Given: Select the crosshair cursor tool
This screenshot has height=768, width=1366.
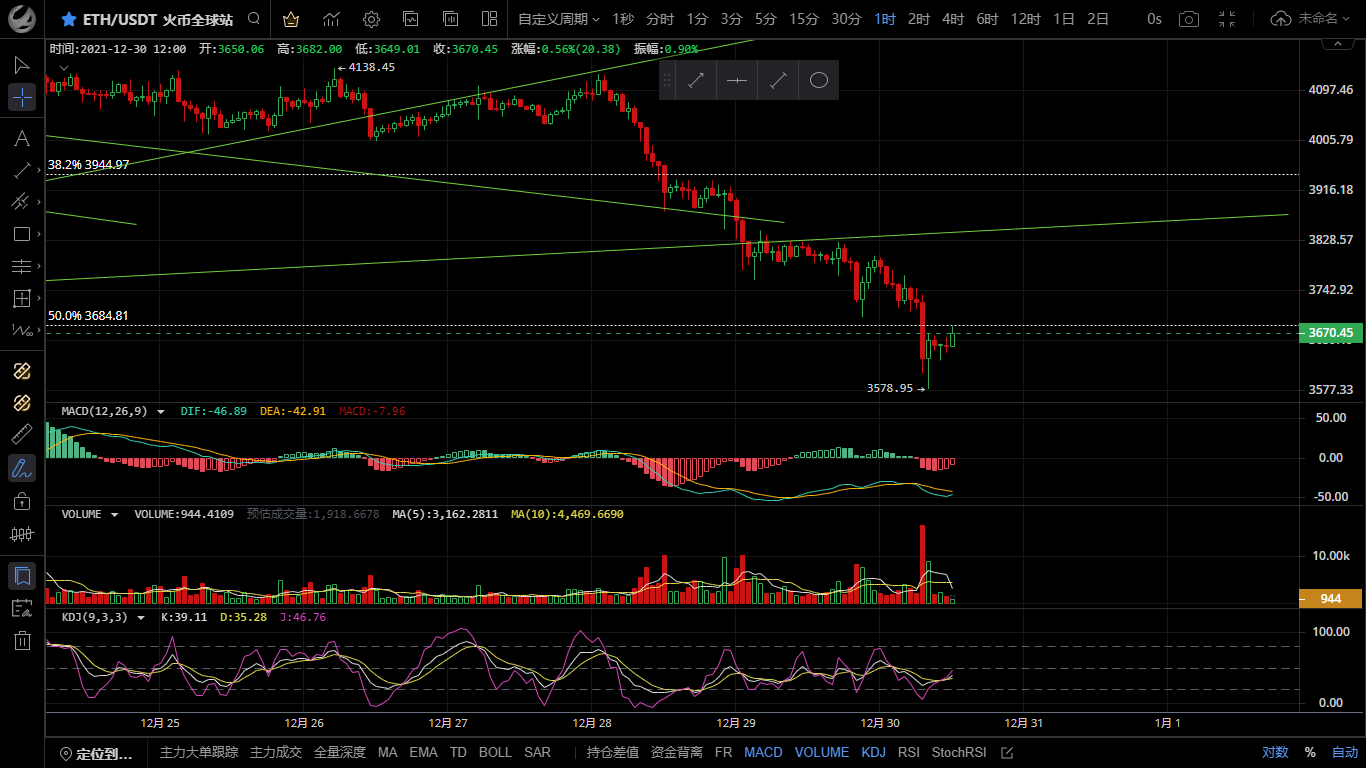Looking at the screenshot, I should 22,97.
